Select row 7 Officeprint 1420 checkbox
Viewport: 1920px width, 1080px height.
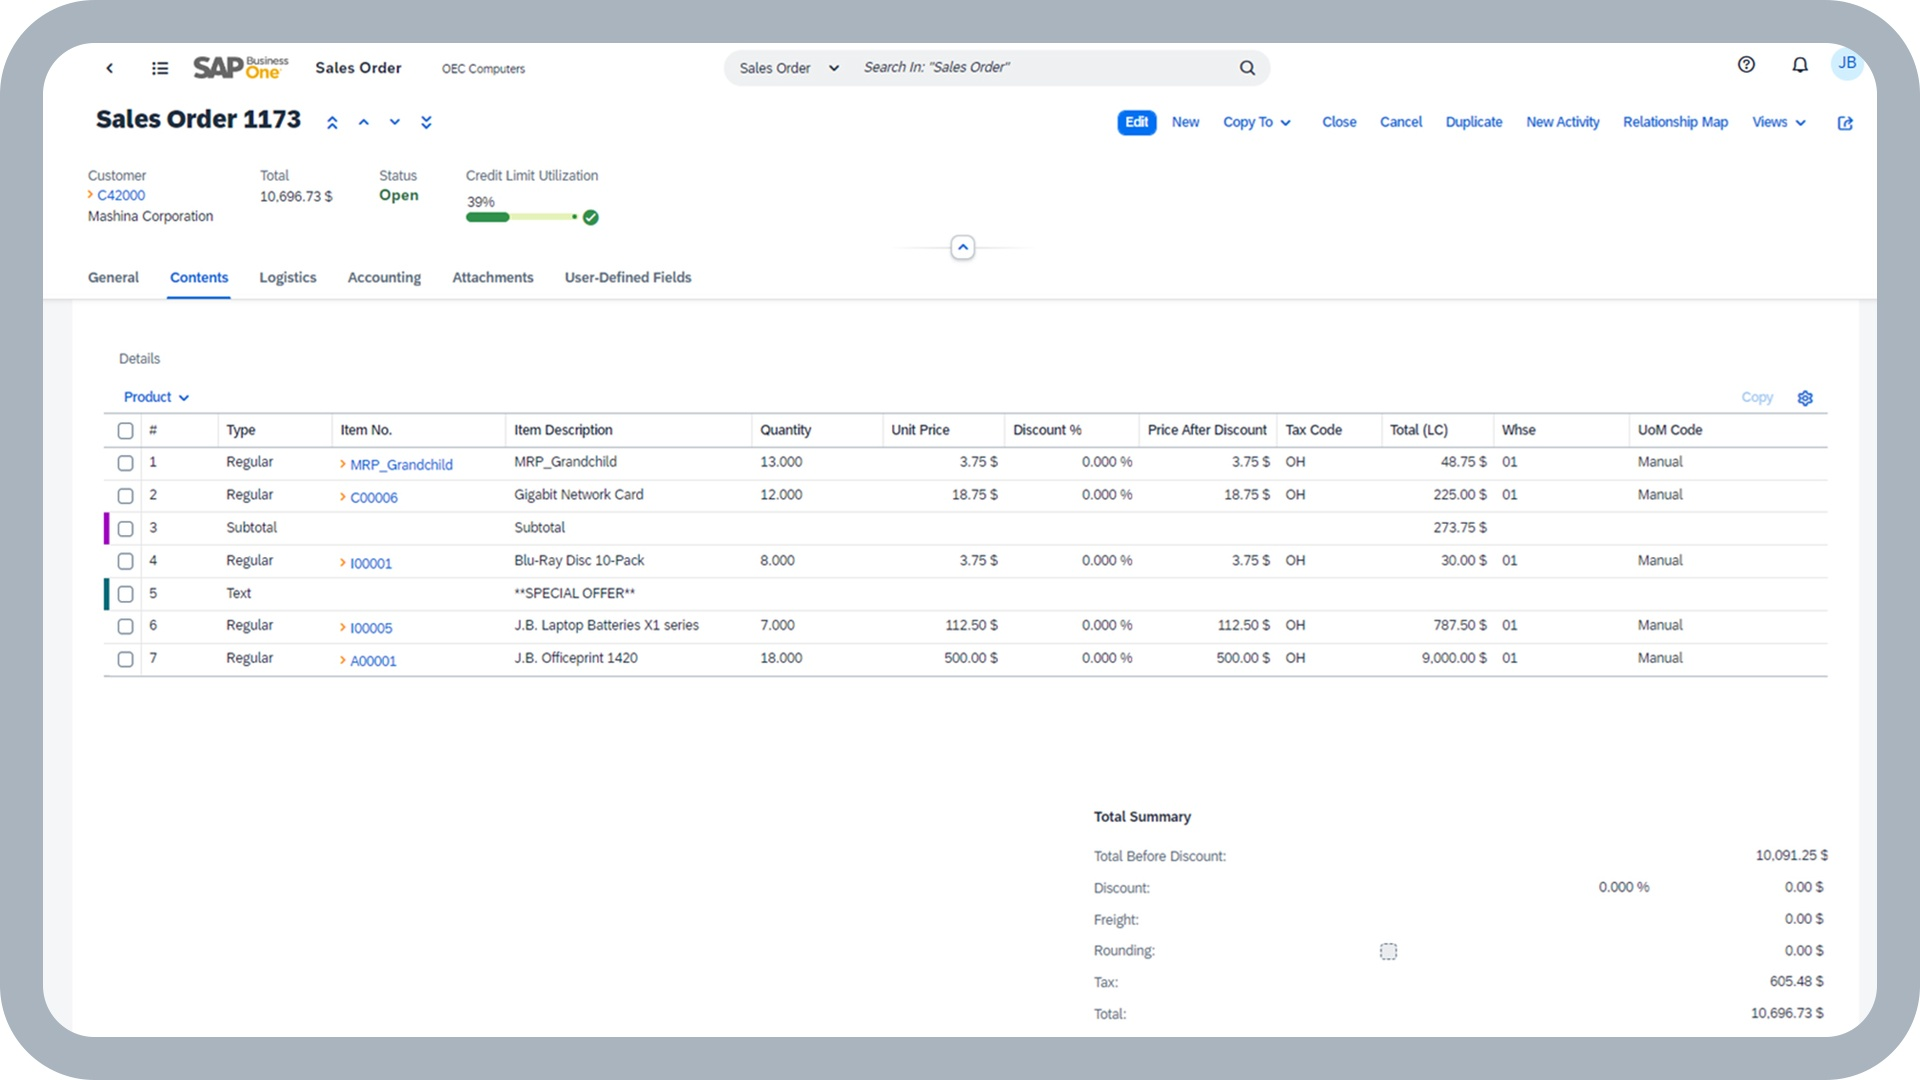(x=125, y=660)
